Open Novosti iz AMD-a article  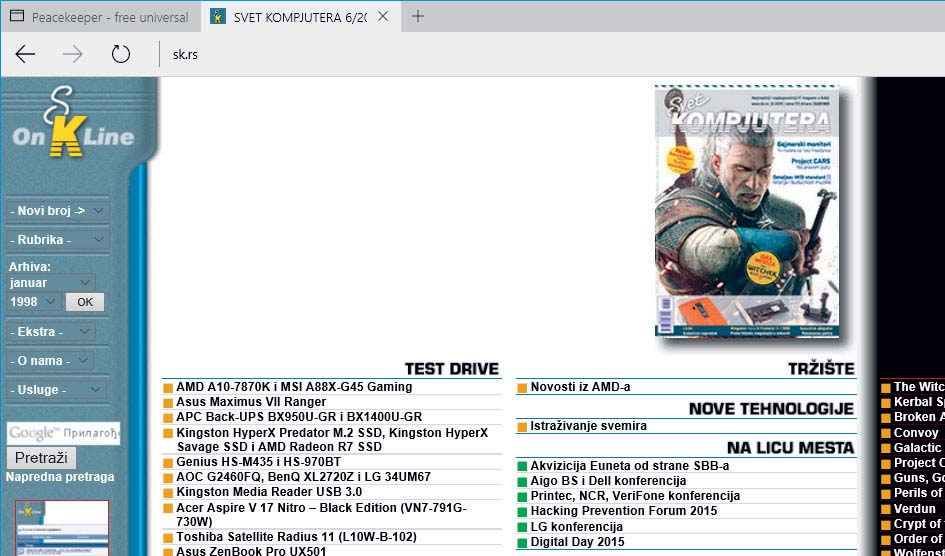pos(580,387)
